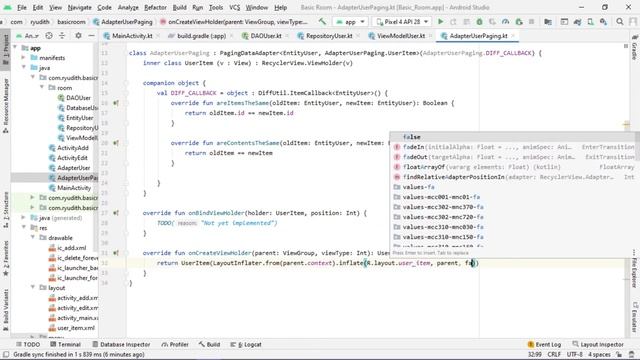The width and height of the screenshot is (640, 360).
Task: Open Gradle side panel tab
Action: pyautogui.click(x=634, y=47)
